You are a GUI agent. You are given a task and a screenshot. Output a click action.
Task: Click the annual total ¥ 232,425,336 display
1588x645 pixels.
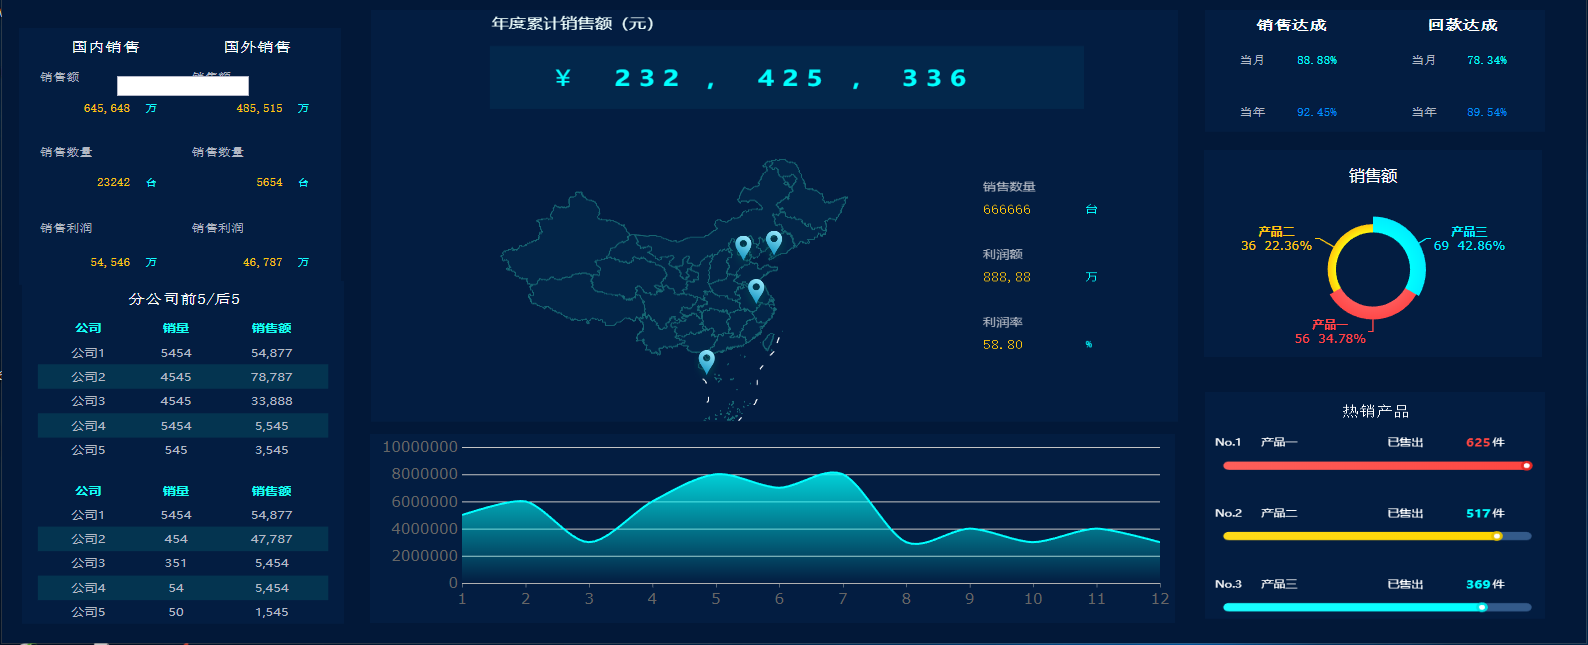(787, 78)
